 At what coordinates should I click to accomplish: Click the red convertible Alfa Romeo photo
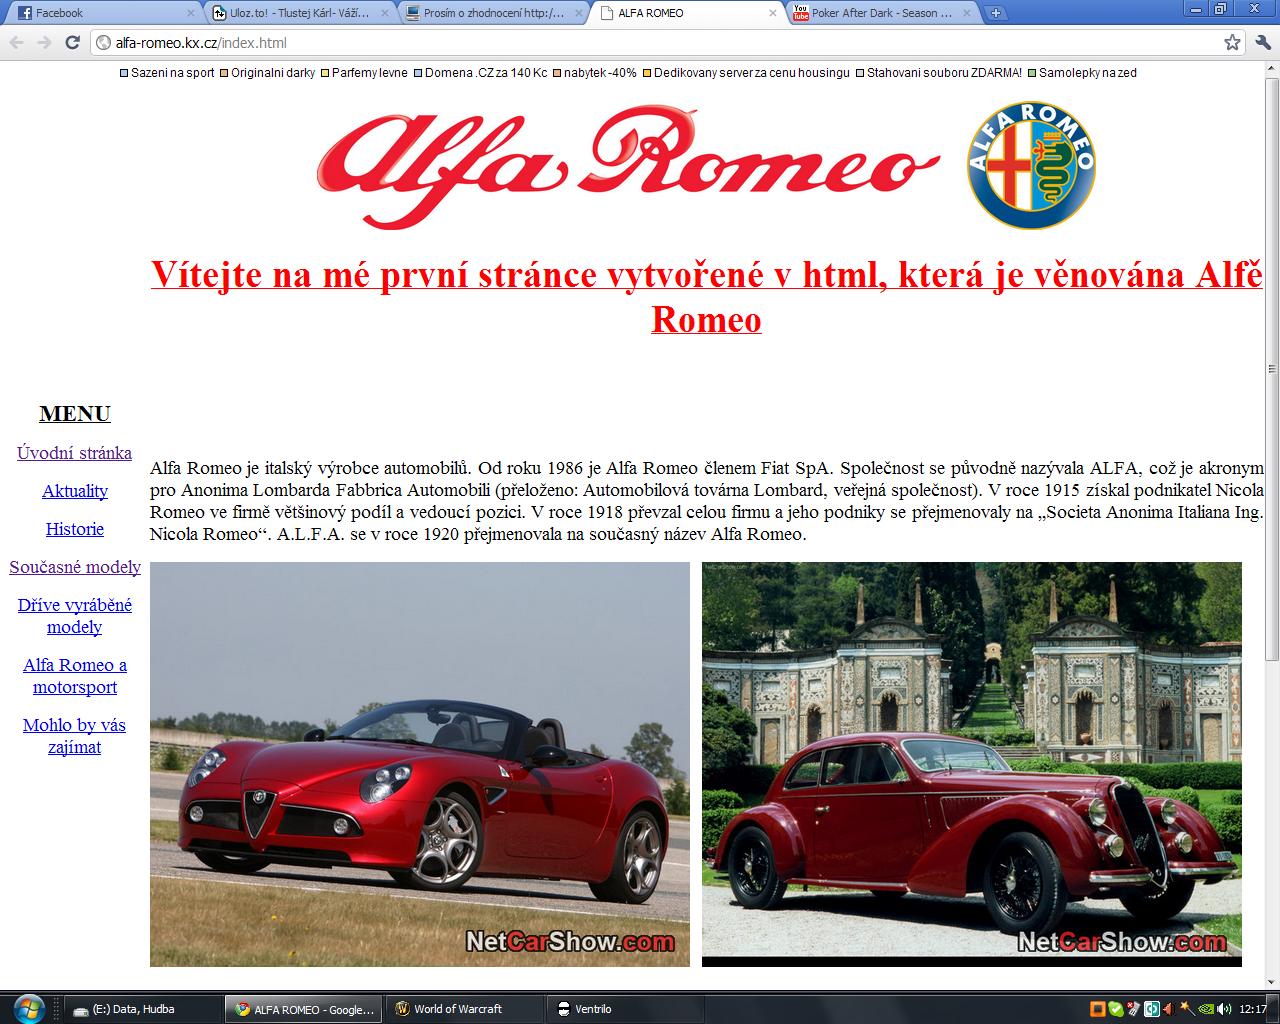click(x=420, y=764)
